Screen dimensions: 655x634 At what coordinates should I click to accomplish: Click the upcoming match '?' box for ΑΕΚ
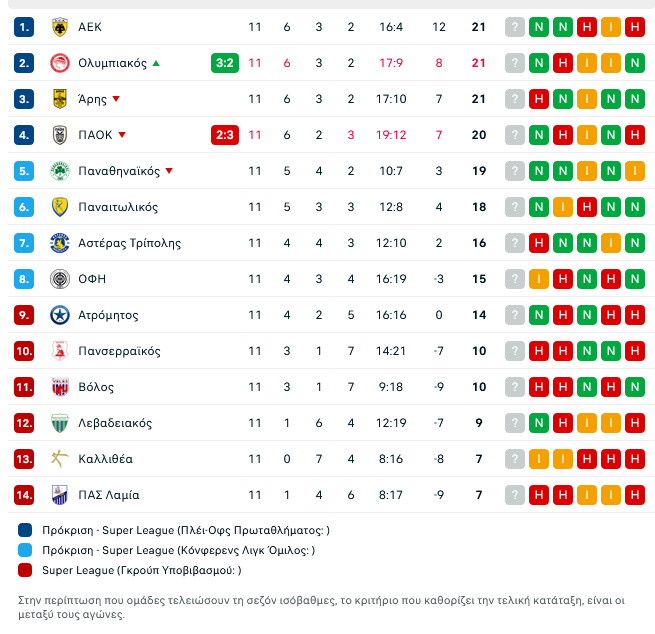[515, 27]
